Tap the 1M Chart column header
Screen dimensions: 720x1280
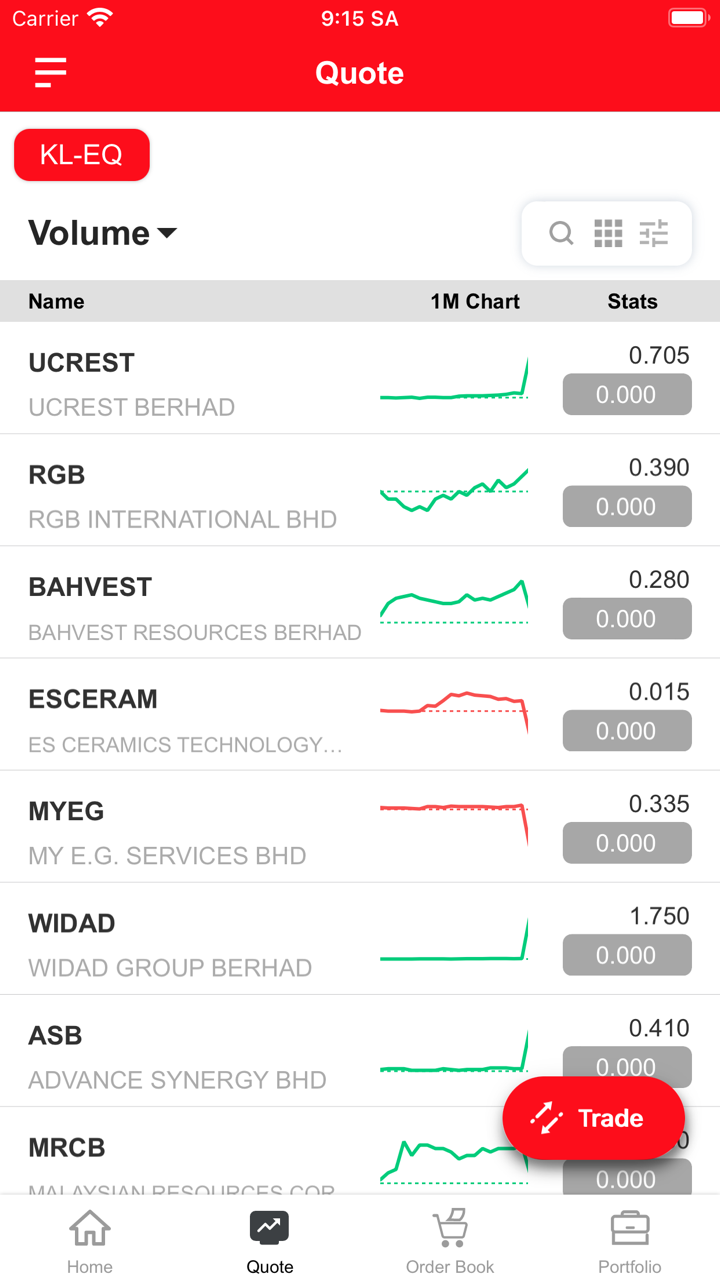tap(475, 302)
